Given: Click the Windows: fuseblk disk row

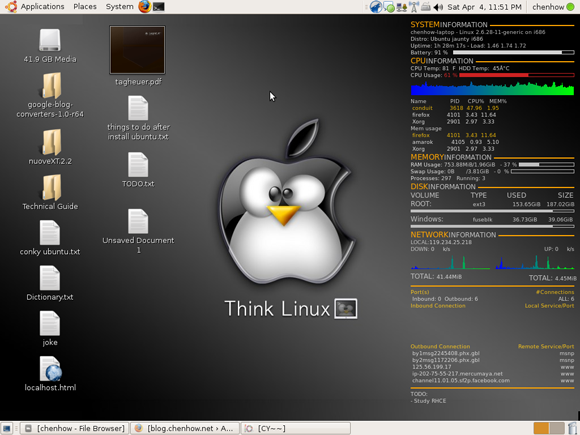Looking at the screenshot, I should 492,219.
